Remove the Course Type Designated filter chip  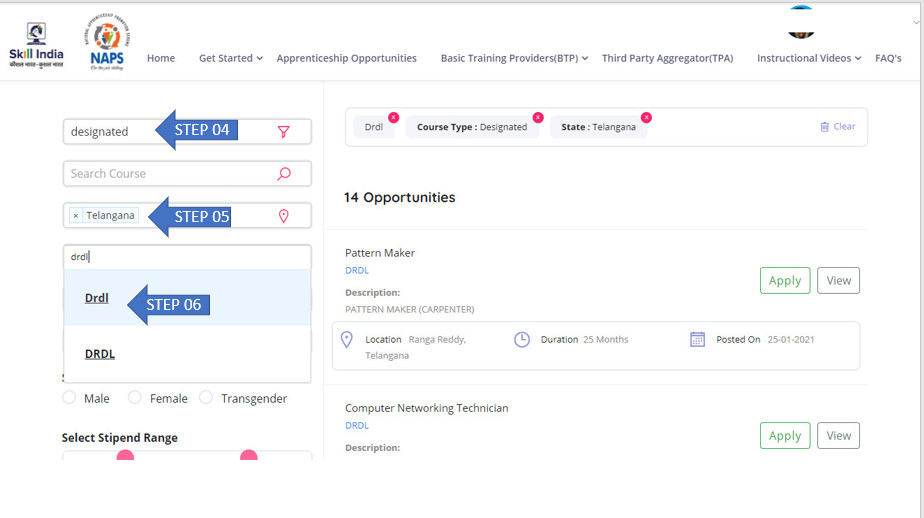click(x=538, y=117)
